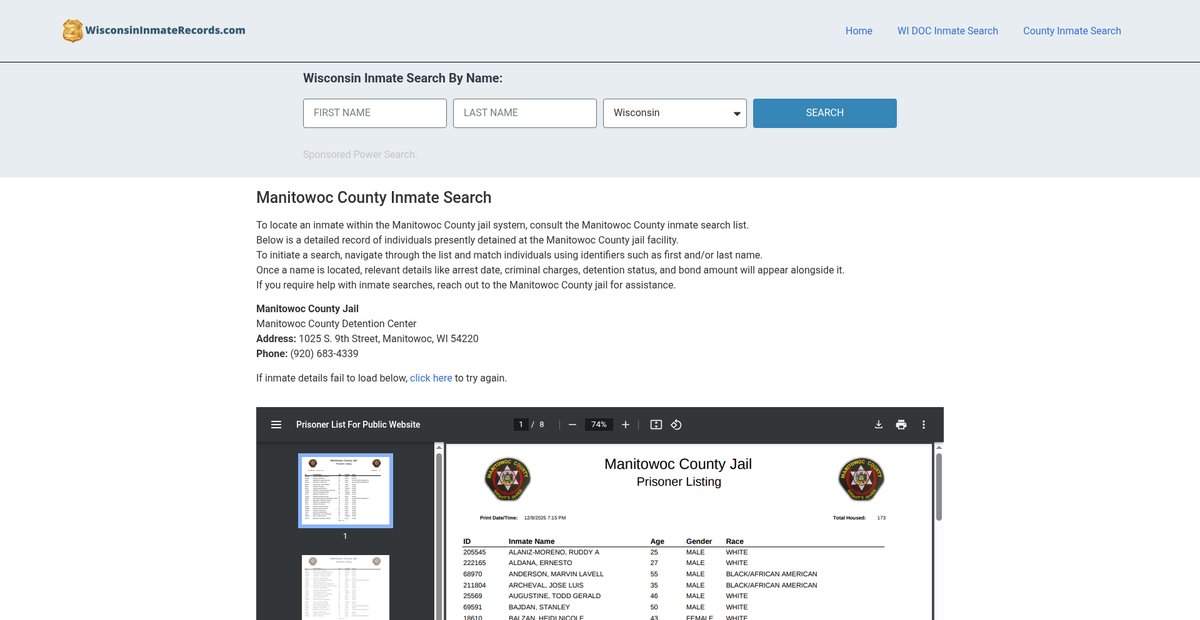Click the 'click here' retry link
This screenshot has height=620, width=1200.
tap(431, 378)
